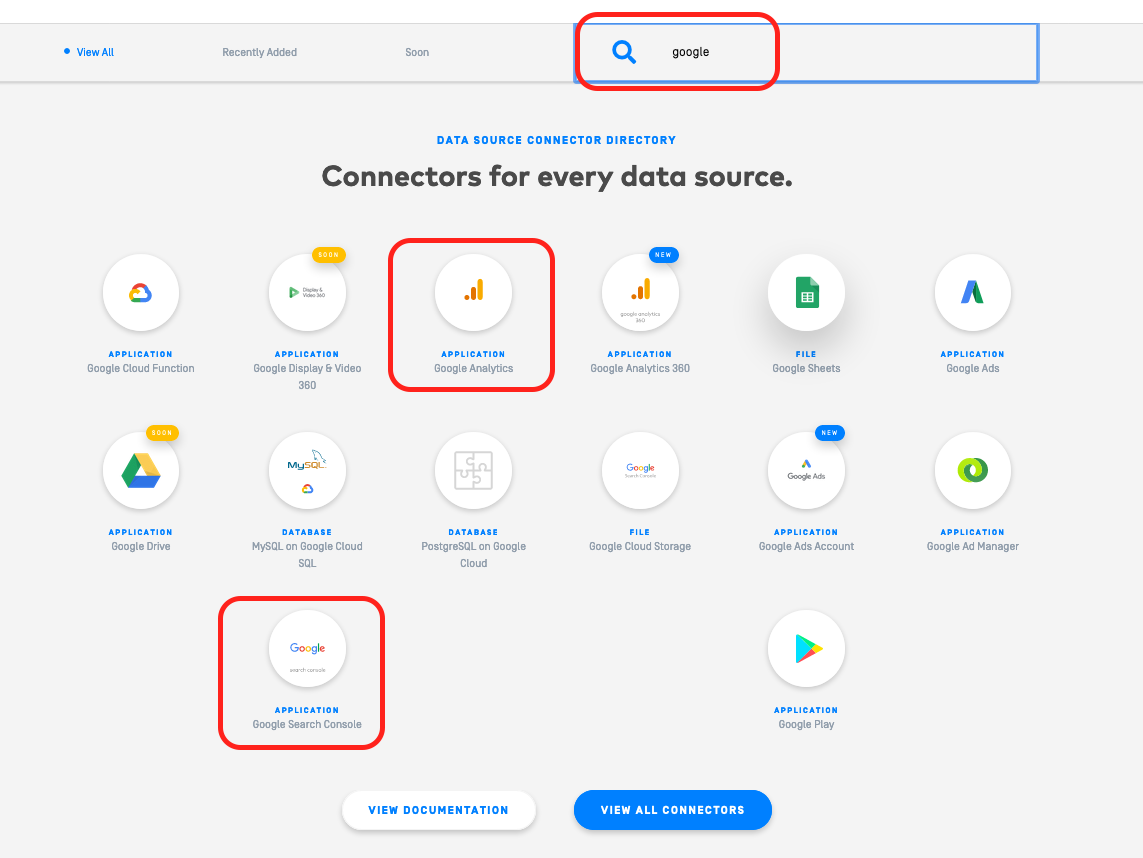Screen dimensions: 1143x858
Task: Select the Google Analytics connector icon
Action: point(473,292)
